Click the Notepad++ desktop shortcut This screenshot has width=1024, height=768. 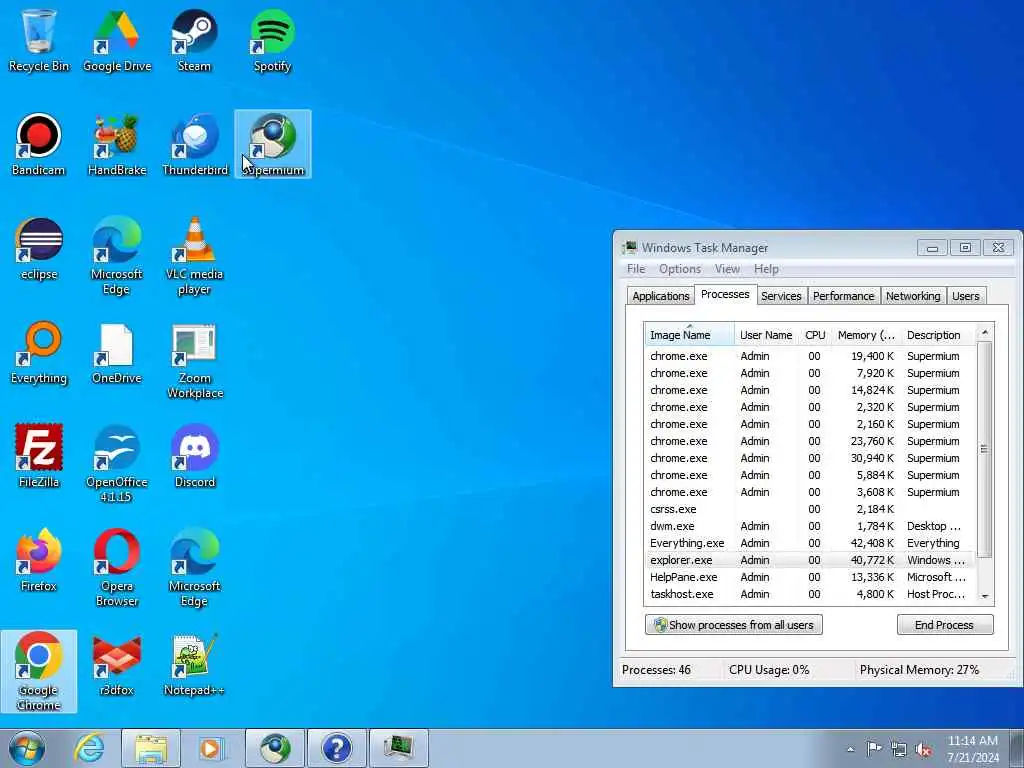point(195,664)
